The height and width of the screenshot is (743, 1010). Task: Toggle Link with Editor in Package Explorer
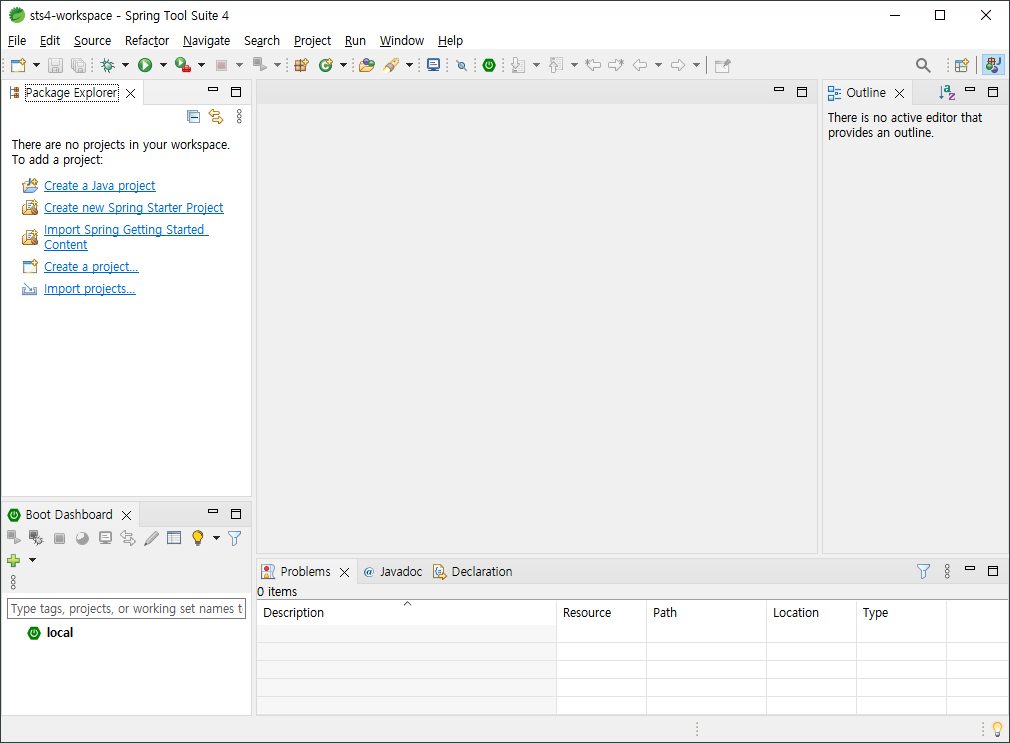point(216,116)
